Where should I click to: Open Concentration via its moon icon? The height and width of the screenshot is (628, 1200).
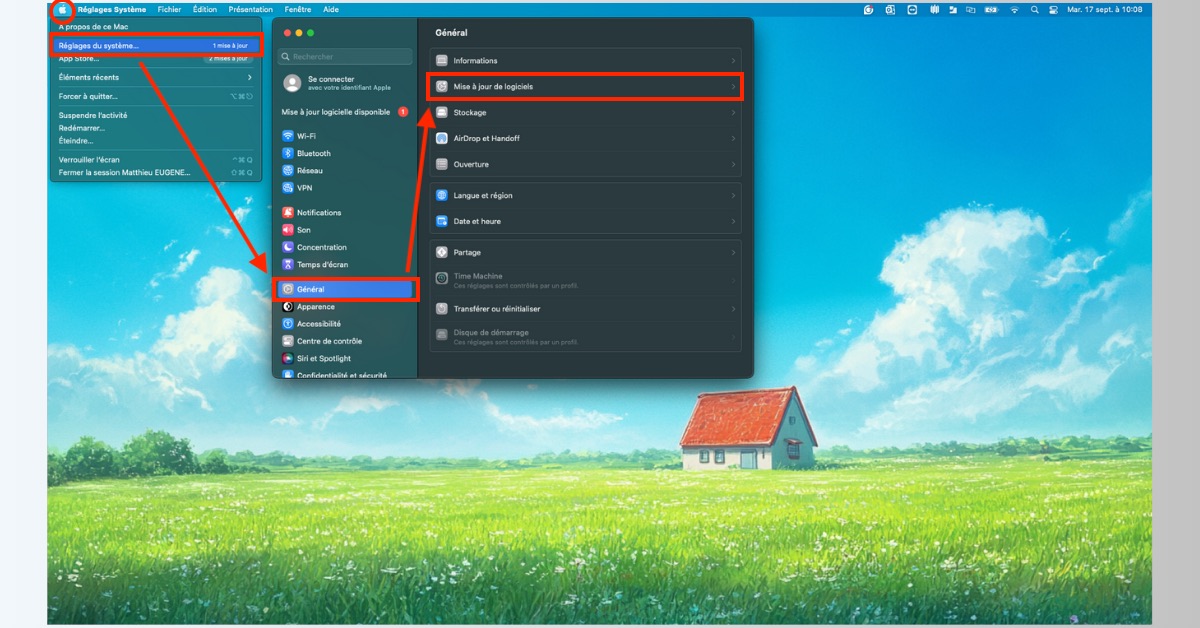tap(288, 247)
